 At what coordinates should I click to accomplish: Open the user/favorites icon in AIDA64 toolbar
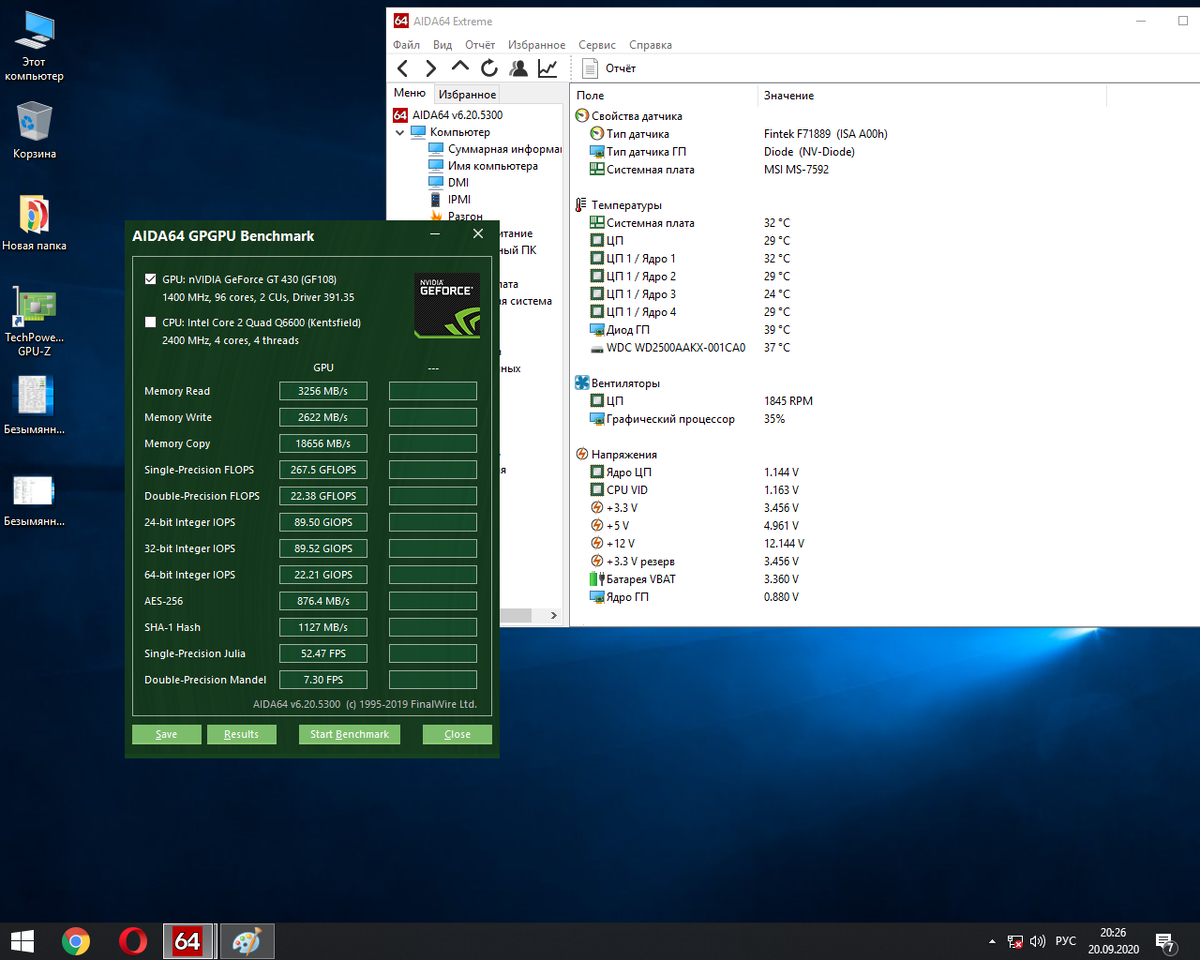click(518, 68)
